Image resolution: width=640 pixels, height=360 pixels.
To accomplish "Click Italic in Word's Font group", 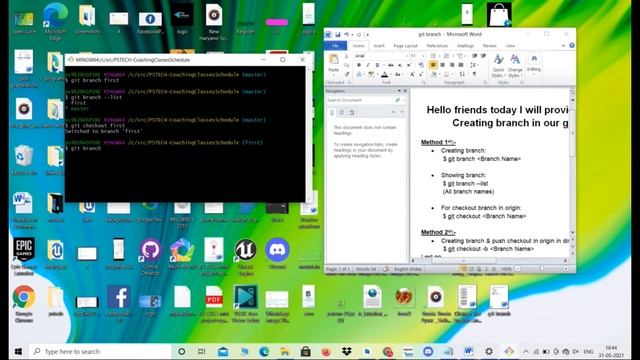I will (x=368, y=65).
